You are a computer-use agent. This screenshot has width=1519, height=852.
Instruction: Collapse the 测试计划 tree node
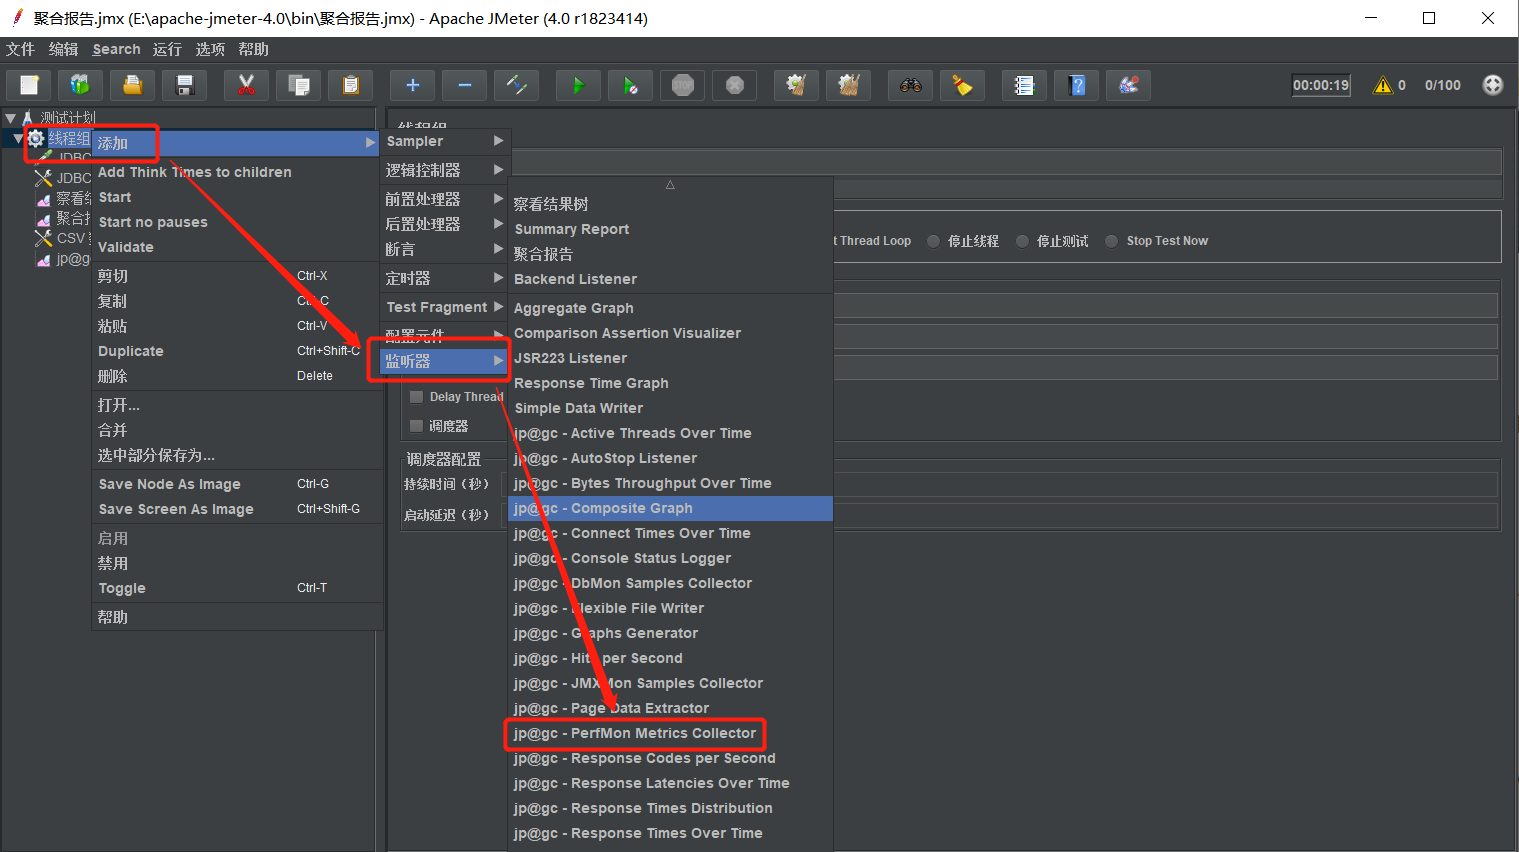(x=10, y=118)
